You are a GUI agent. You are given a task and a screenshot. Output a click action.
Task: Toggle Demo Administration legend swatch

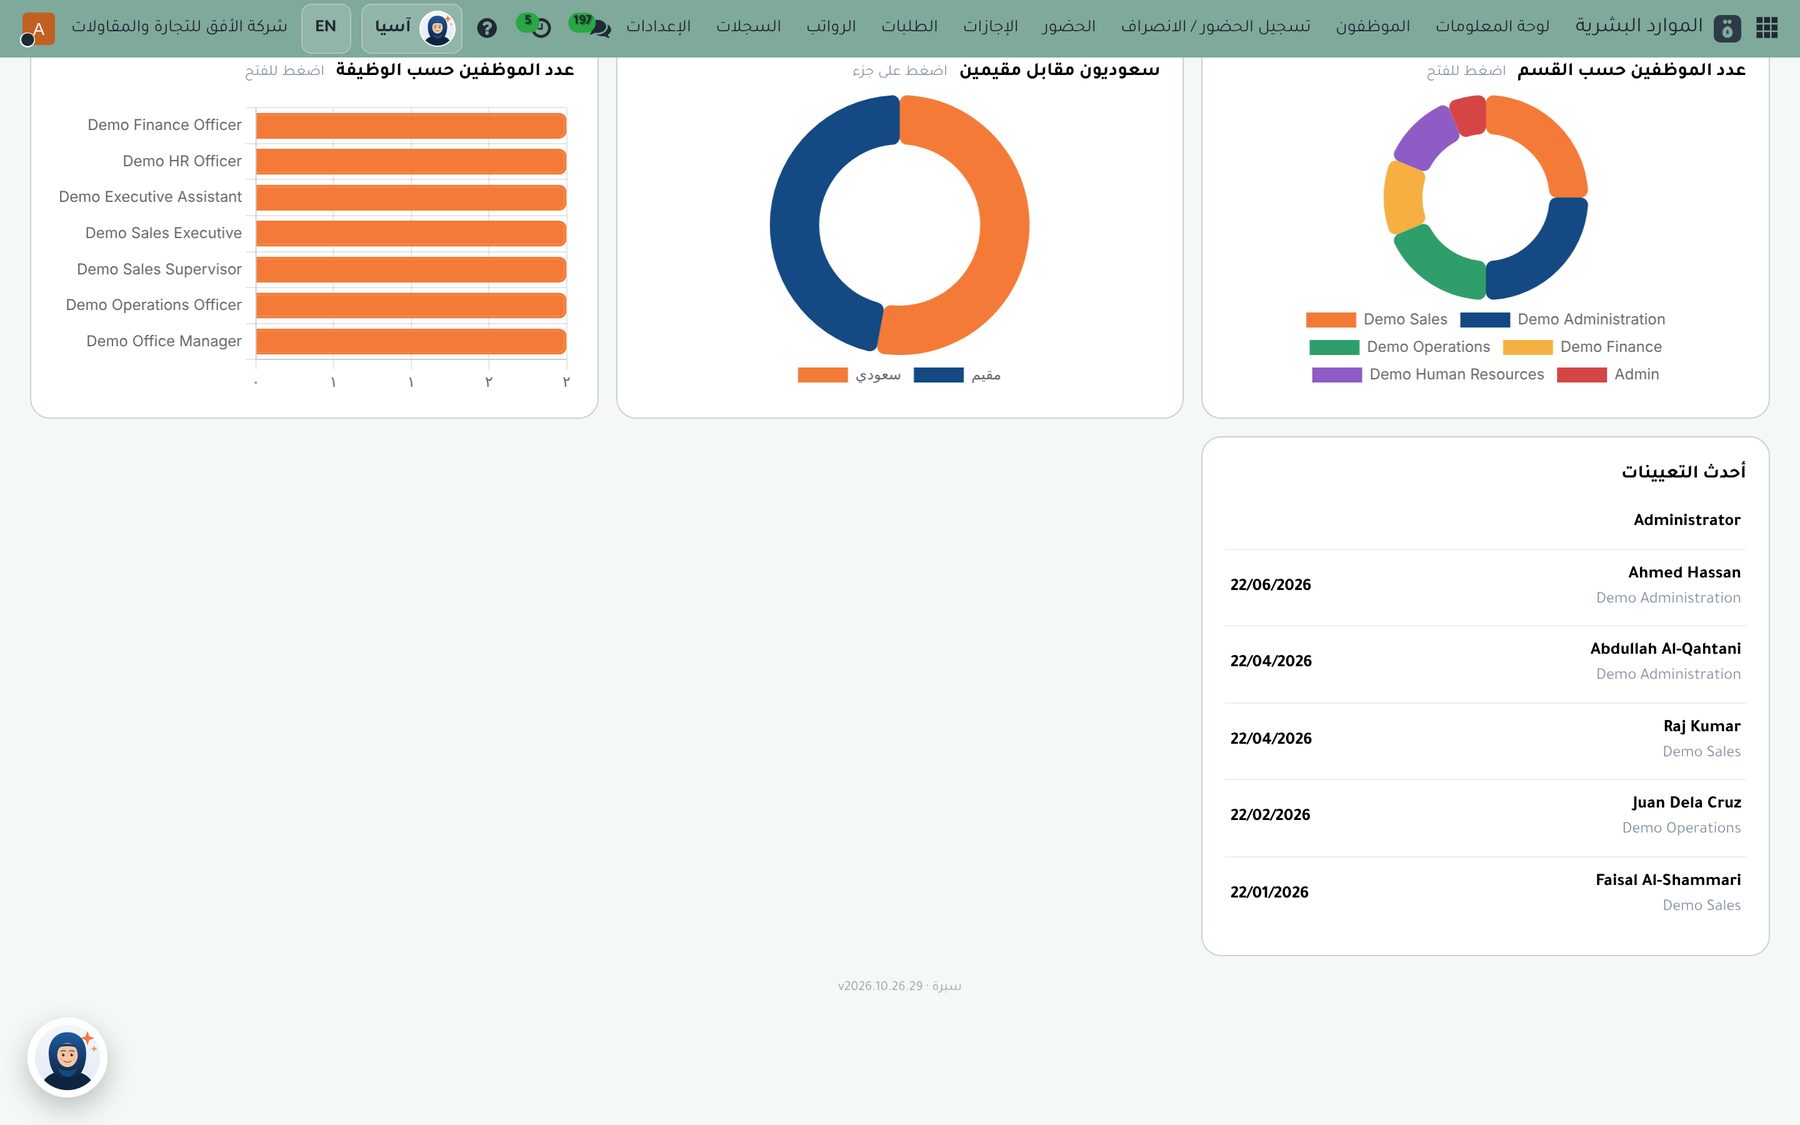point(1484,320)
